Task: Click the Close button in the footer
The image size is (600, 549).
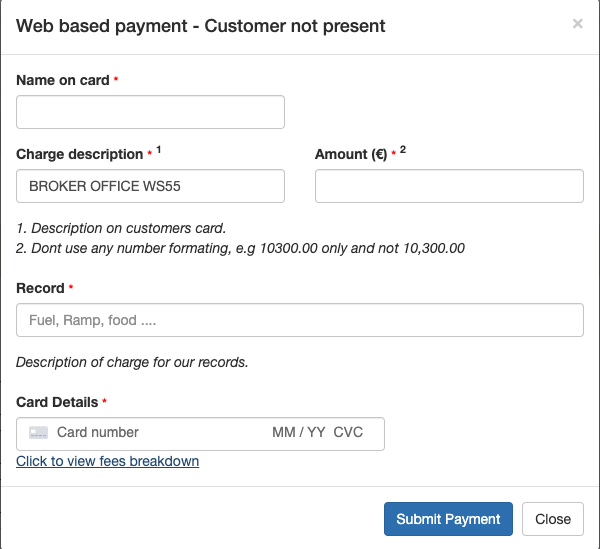Action: coord(552,519)
